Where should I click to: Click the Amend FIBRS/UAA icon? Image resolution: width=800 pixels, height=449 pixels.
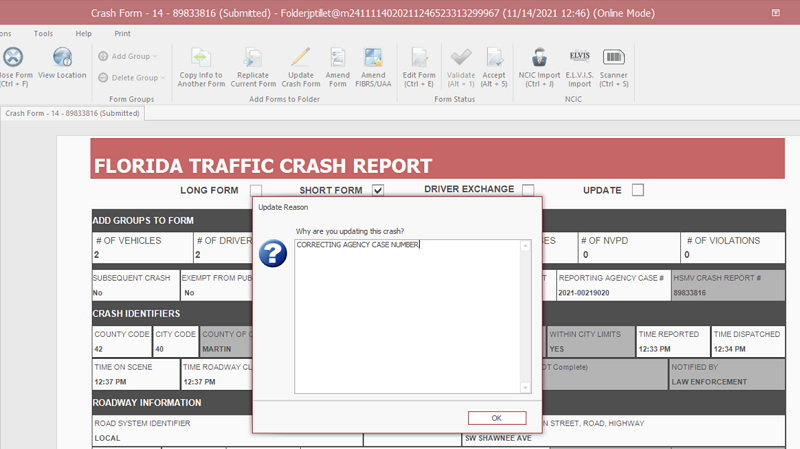(373, 58)
